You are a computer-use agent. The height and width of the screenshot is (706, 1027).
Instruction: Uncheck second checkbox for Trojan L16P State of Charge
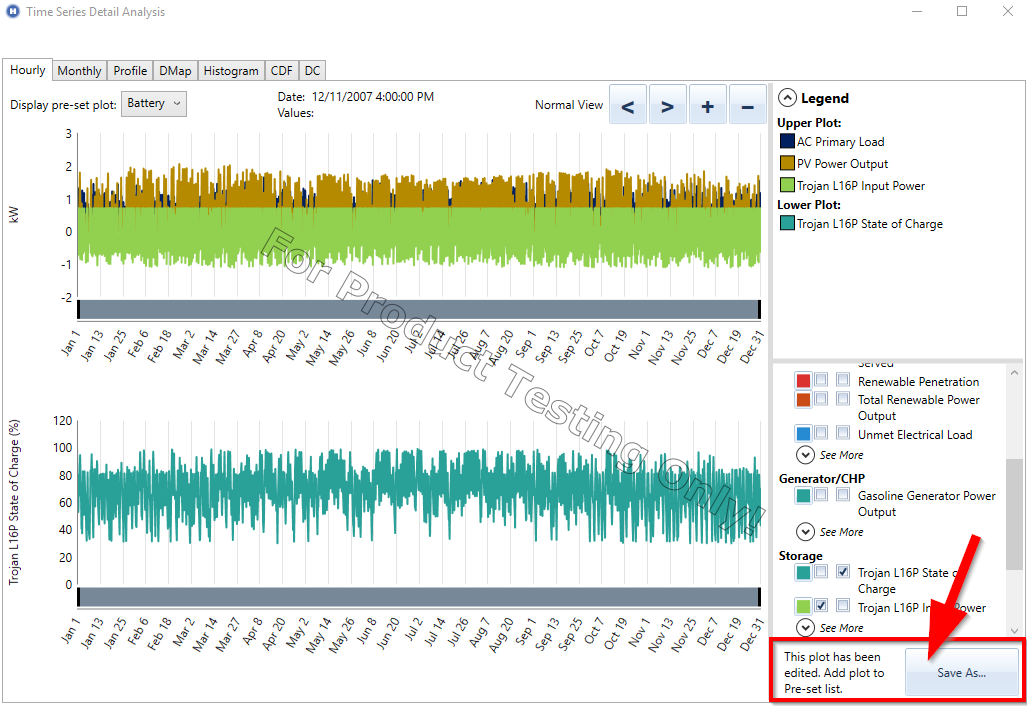pos(843,572)
